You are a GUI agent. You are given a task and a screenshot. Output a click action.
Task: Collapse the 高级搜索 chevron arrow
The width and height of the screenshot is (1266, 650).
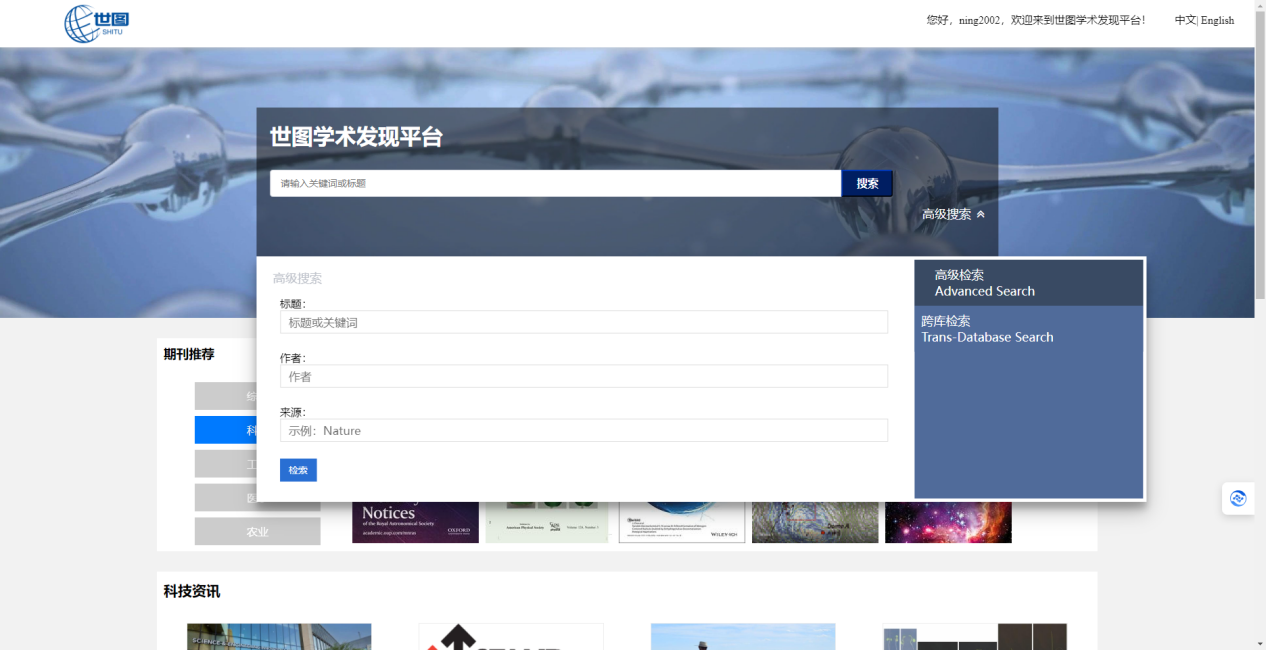981,214
